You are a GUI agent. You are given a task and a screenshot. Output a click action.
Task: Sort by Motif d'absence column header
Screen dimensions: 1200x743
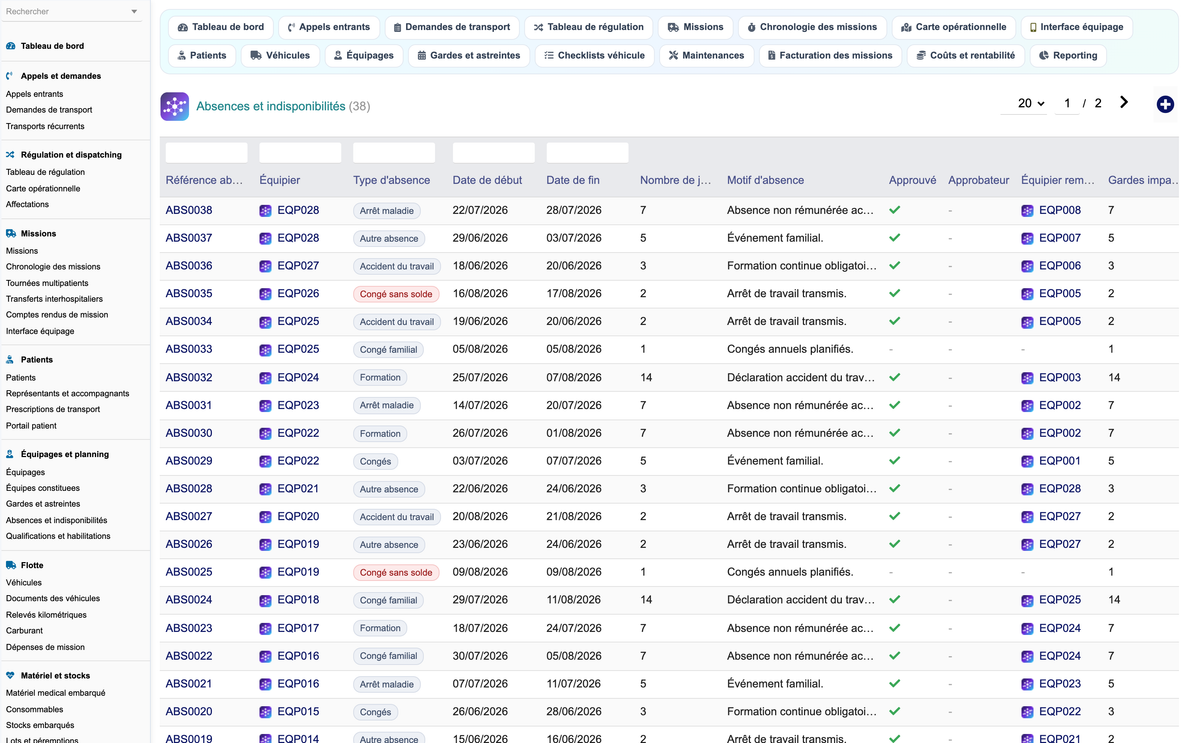pyautogui.click(x=765, y=180)
